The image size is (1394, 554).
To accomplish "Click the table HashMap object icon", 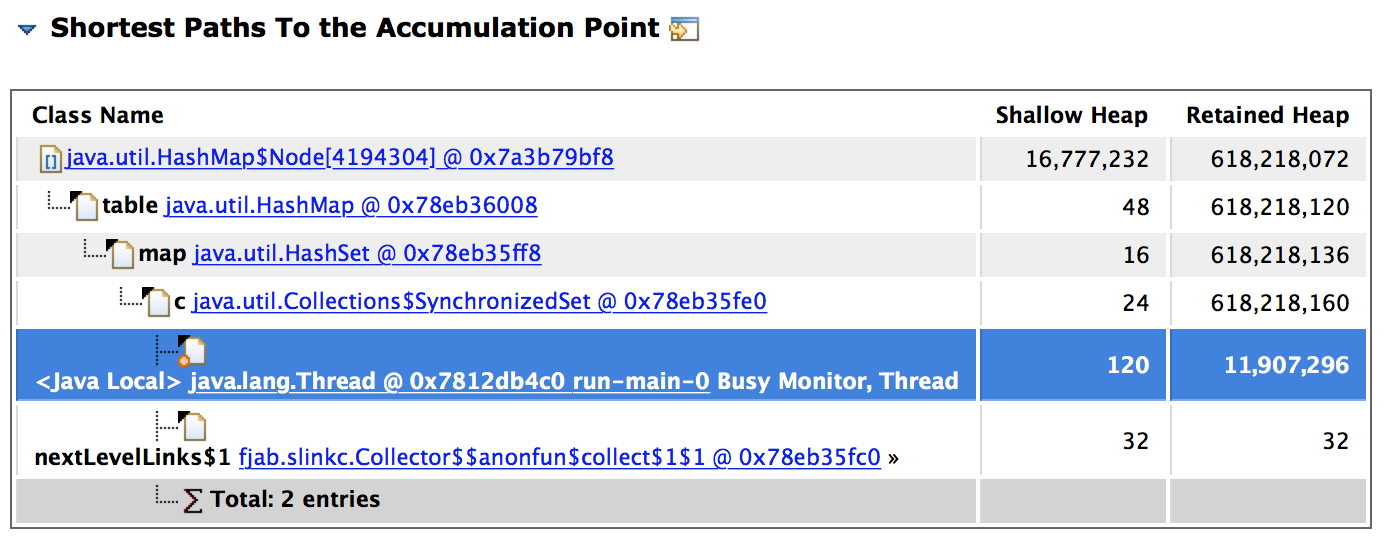I will click(86, 207).
